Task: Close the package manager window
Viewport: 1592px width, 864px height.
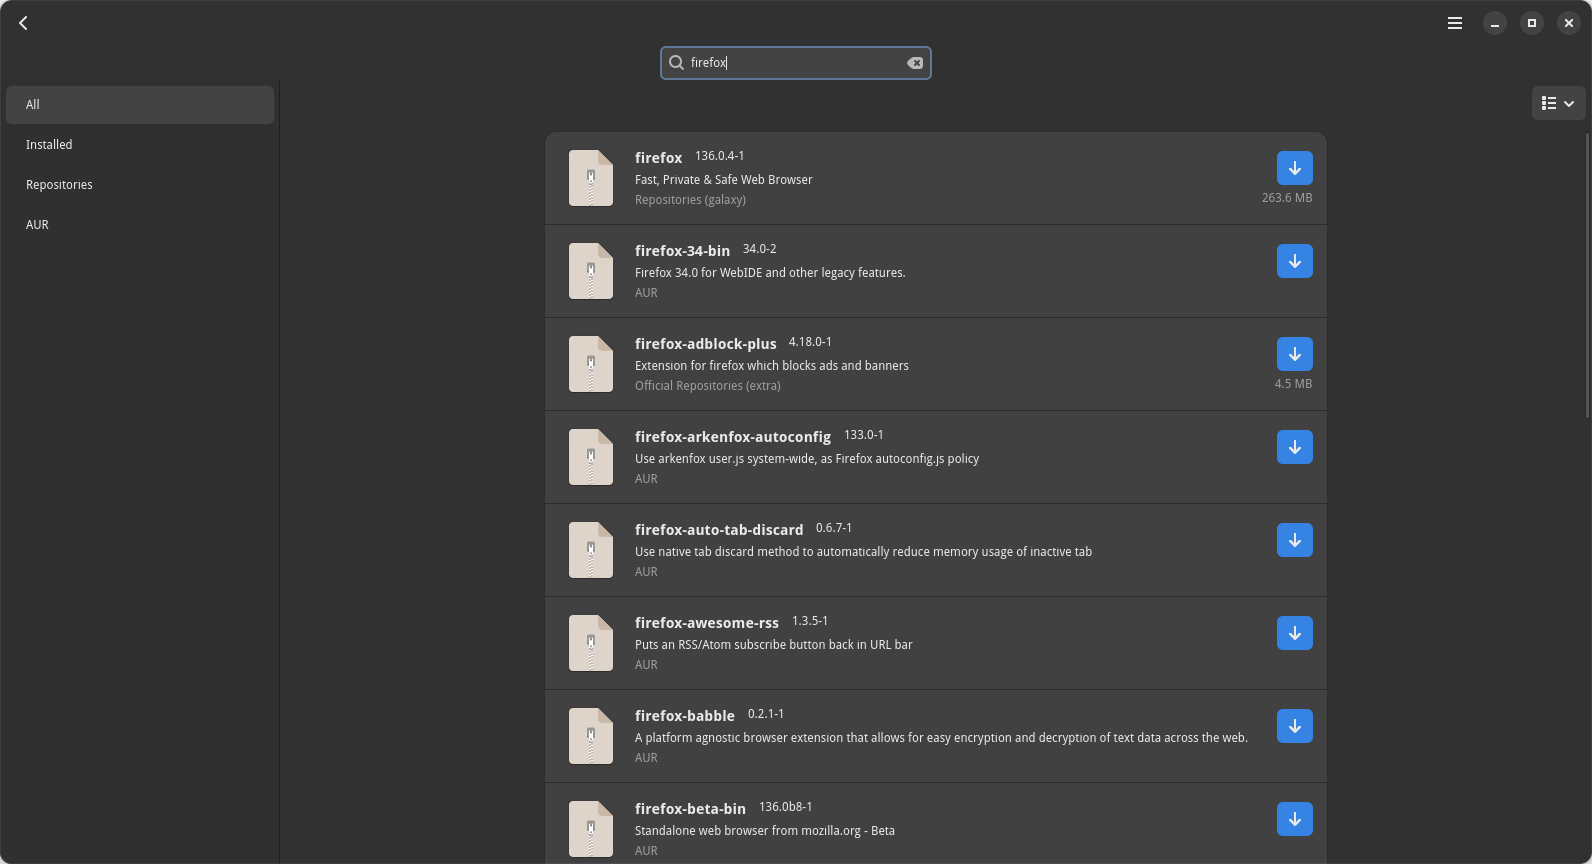Action: click(1569, 23)
